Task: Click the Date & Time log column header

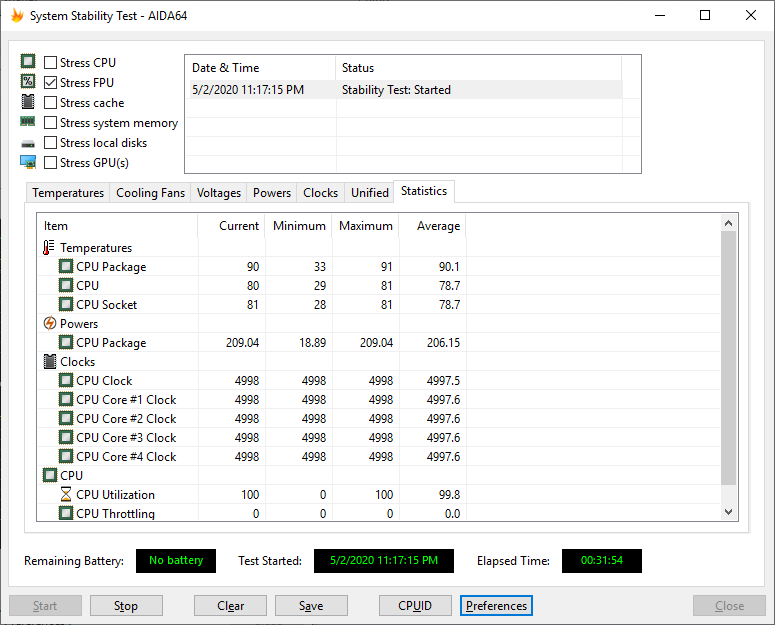Action: (260, 68)
